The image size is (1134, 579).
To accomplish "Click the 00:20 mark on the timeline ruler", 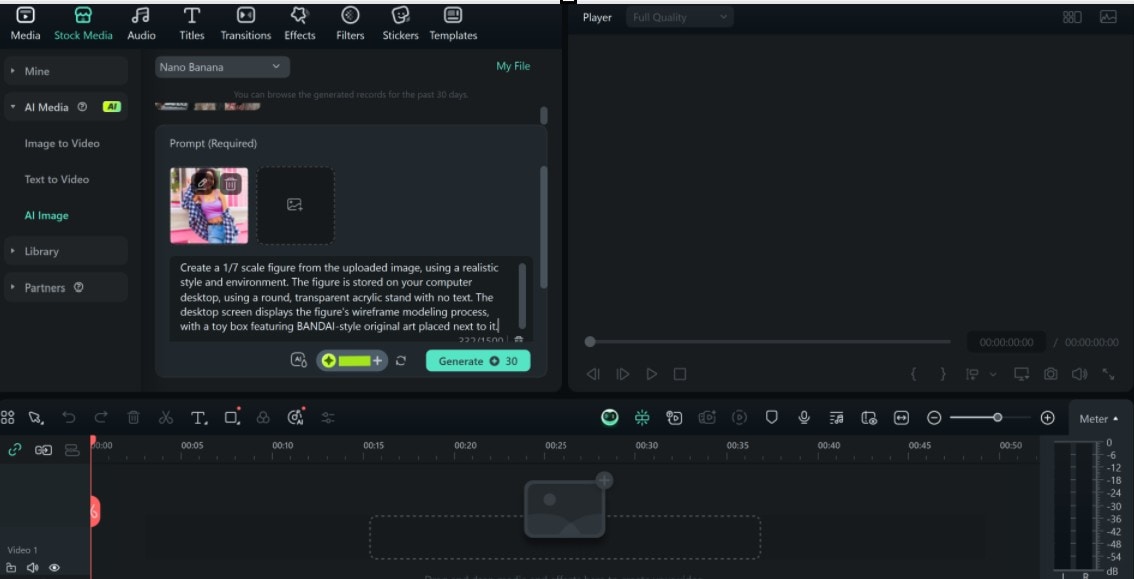I will click(x=465, y=445).
